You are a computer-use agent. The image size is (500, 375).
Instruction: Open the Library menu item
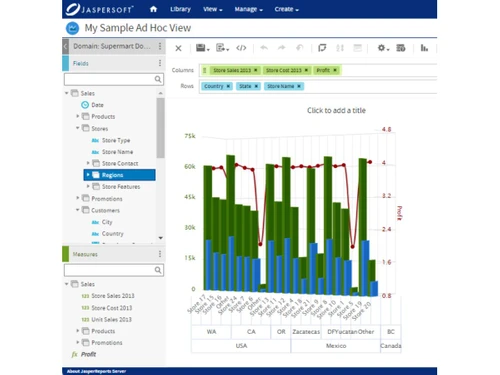180,9
